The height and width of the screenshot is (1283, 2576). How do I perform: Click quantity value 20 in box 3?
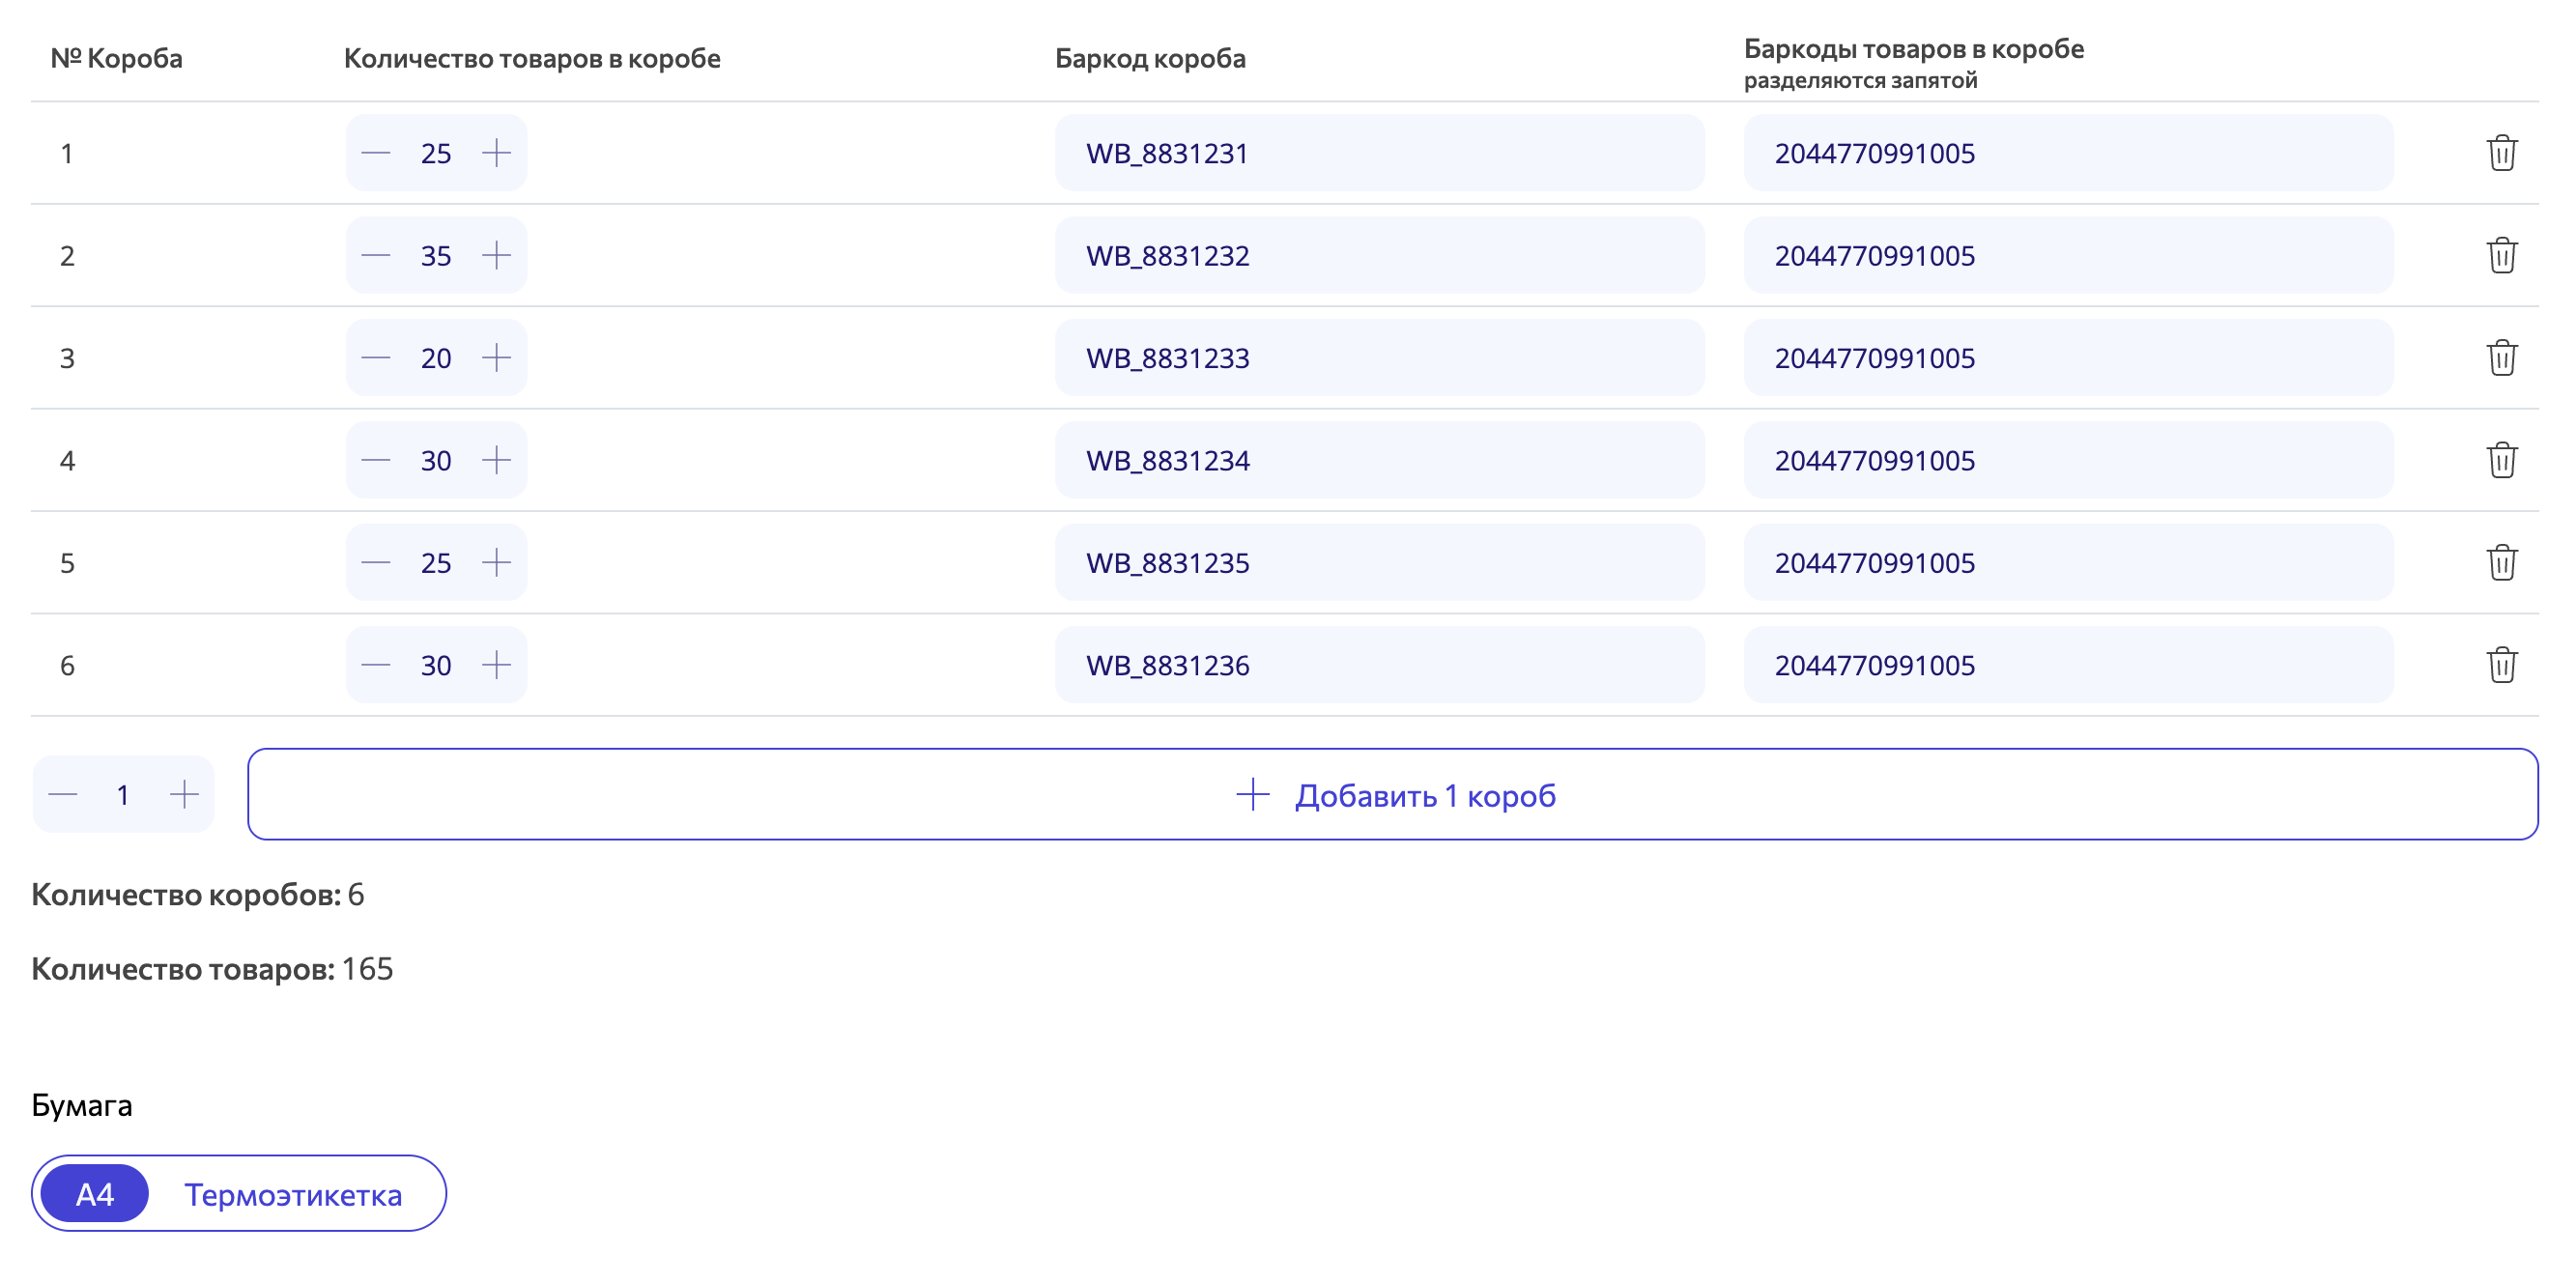point(436,358)
